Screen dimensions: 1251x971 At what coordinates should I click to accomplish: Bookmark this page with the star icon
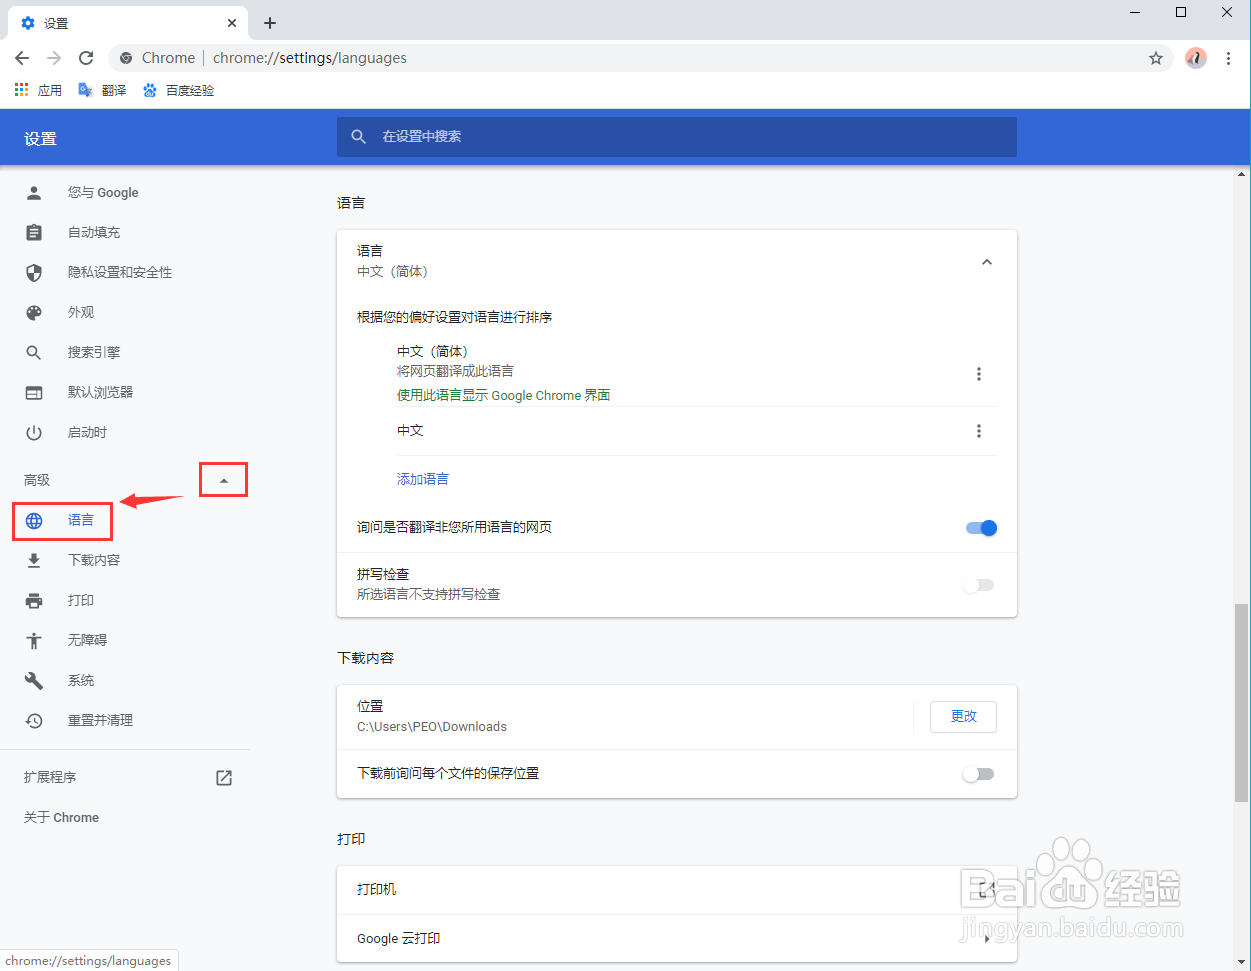[1156, 58]
